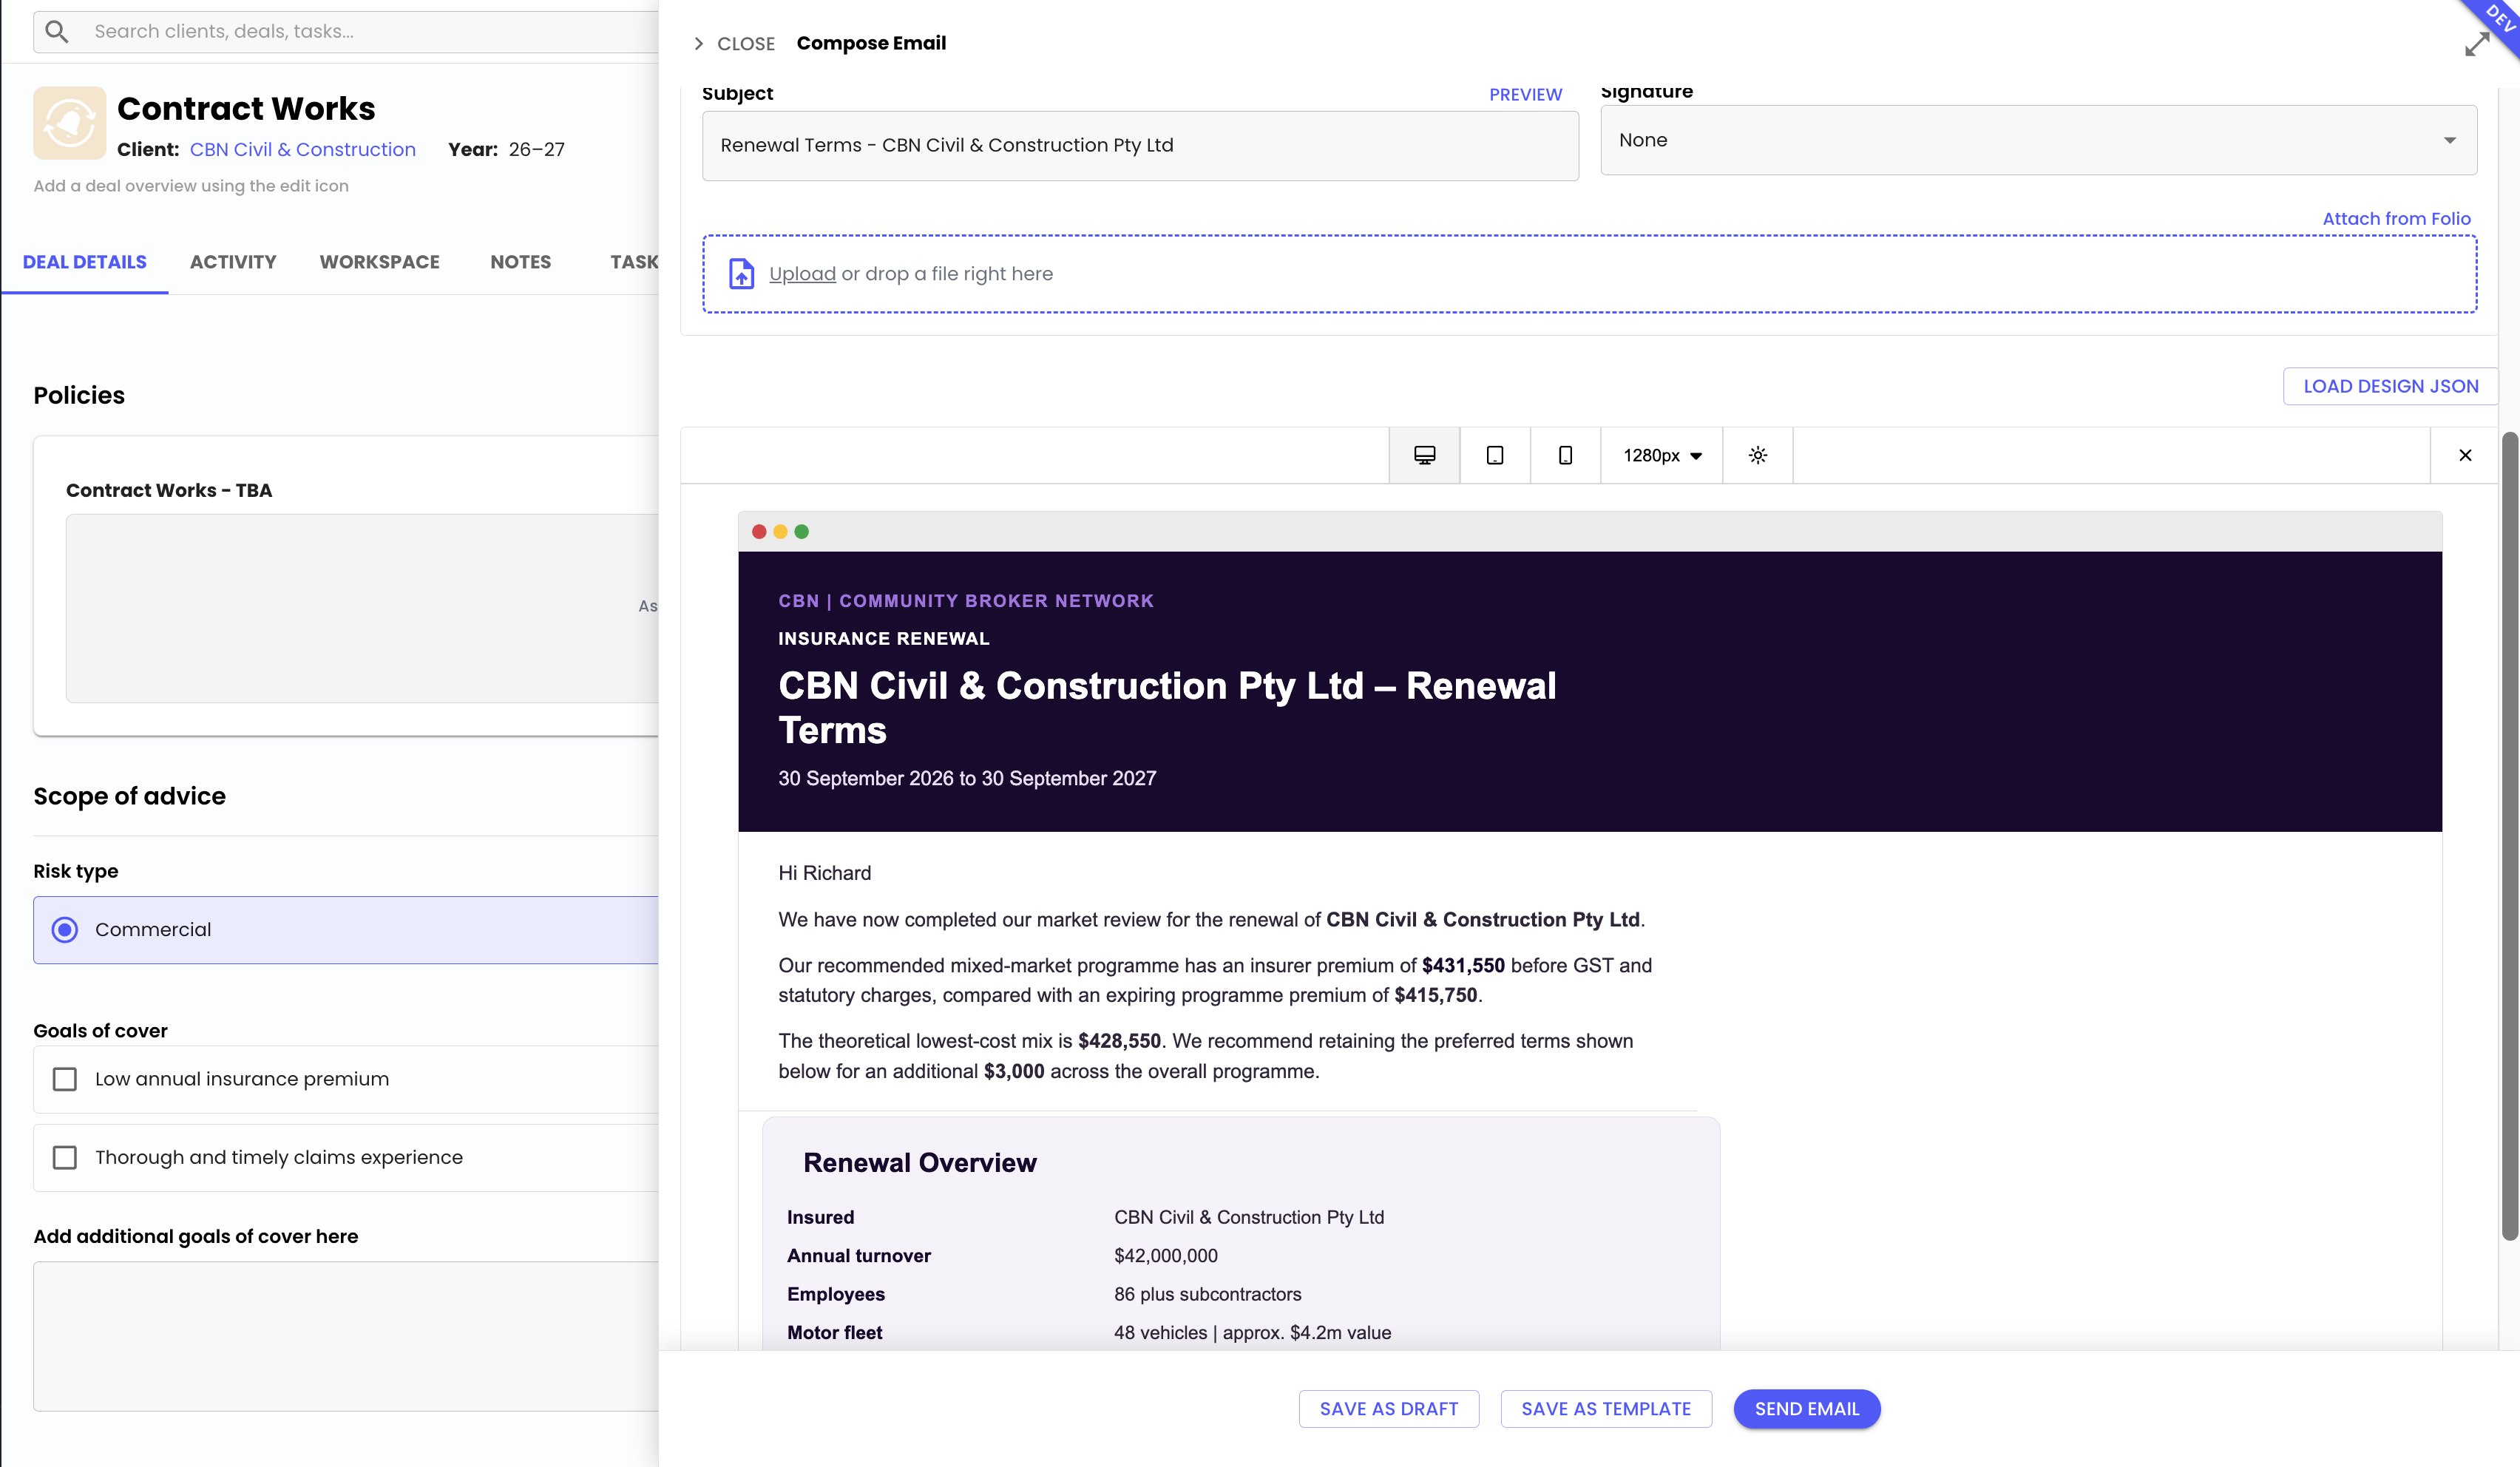Check Thorough and timely claims experience
Screen dimensions: 2520x1467
pos(65,1157)
